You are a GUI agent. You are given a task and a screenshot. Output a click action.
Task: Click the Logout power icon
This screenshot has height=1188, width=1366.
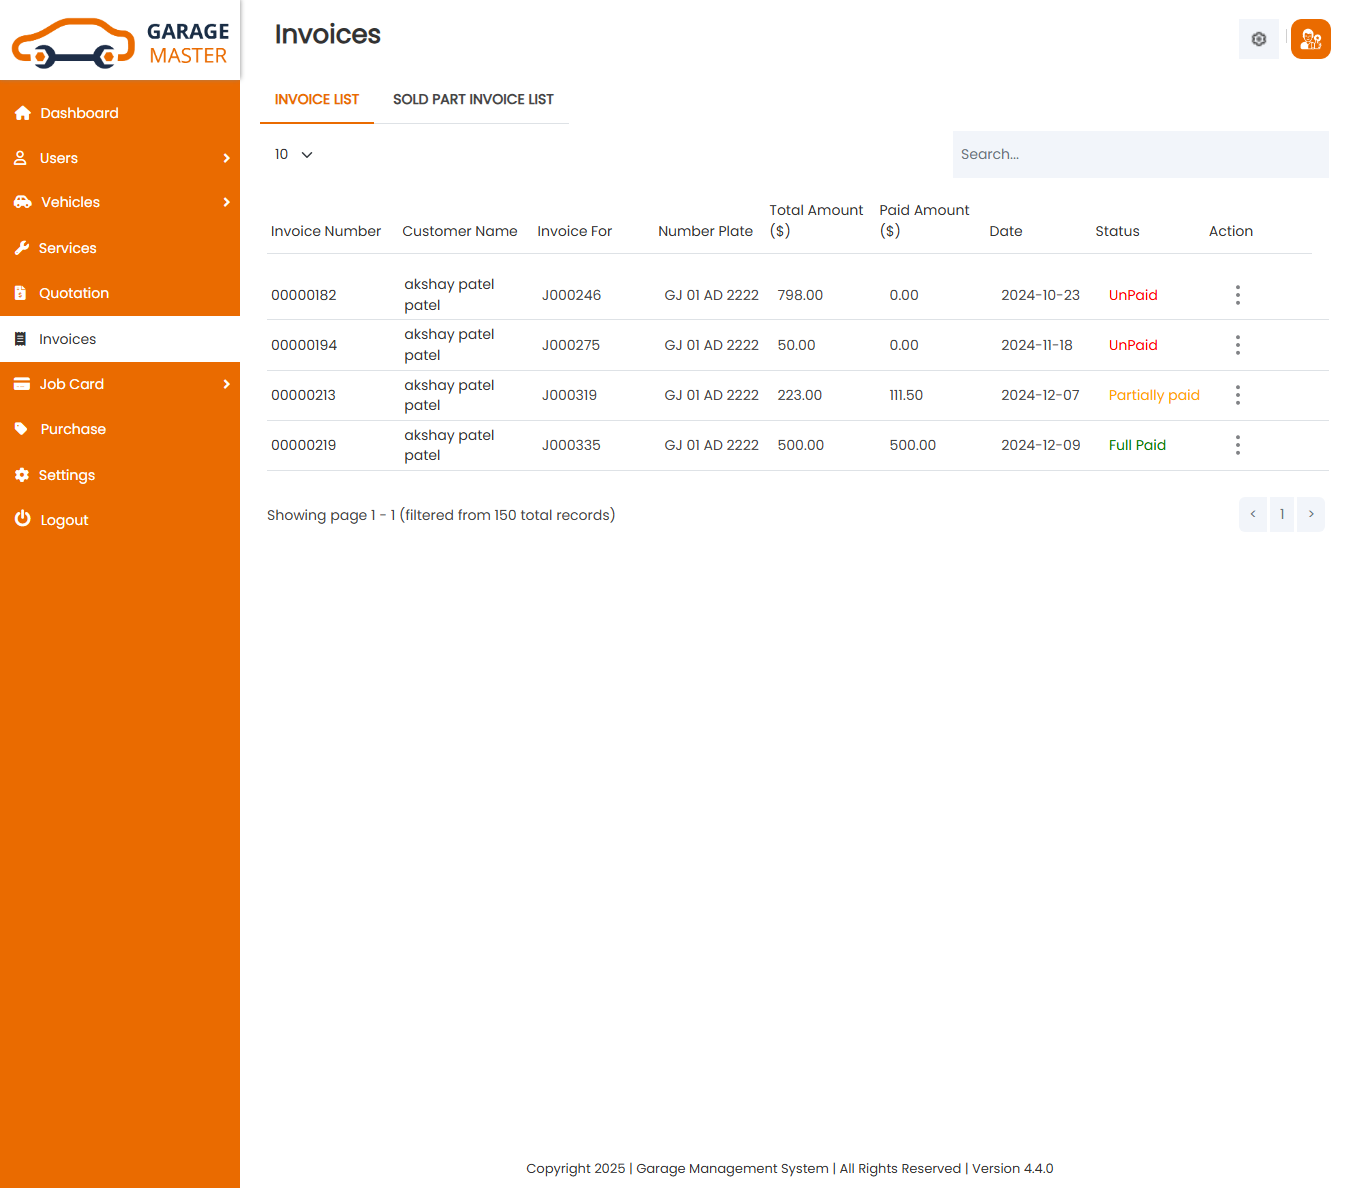[22, 519]
